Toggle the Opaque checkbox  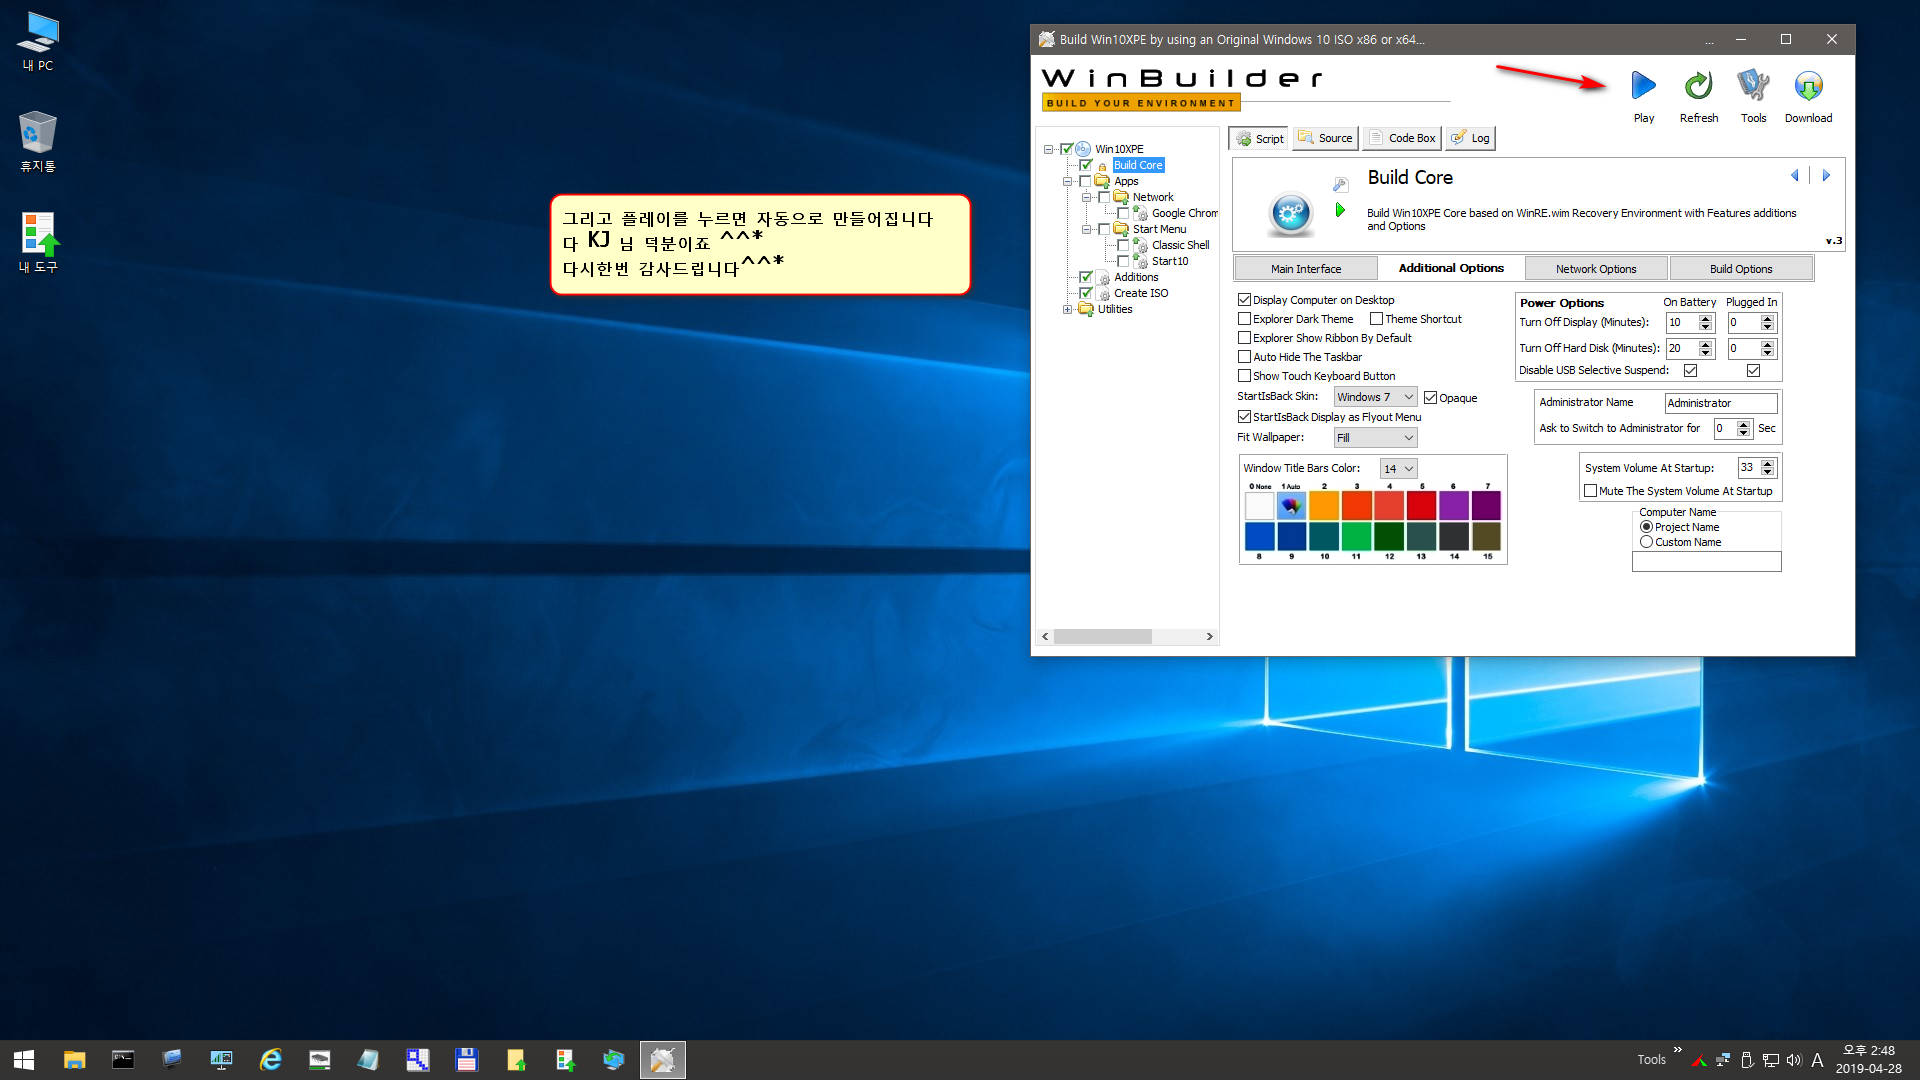pyautogui.click(x=1430, y=398)
